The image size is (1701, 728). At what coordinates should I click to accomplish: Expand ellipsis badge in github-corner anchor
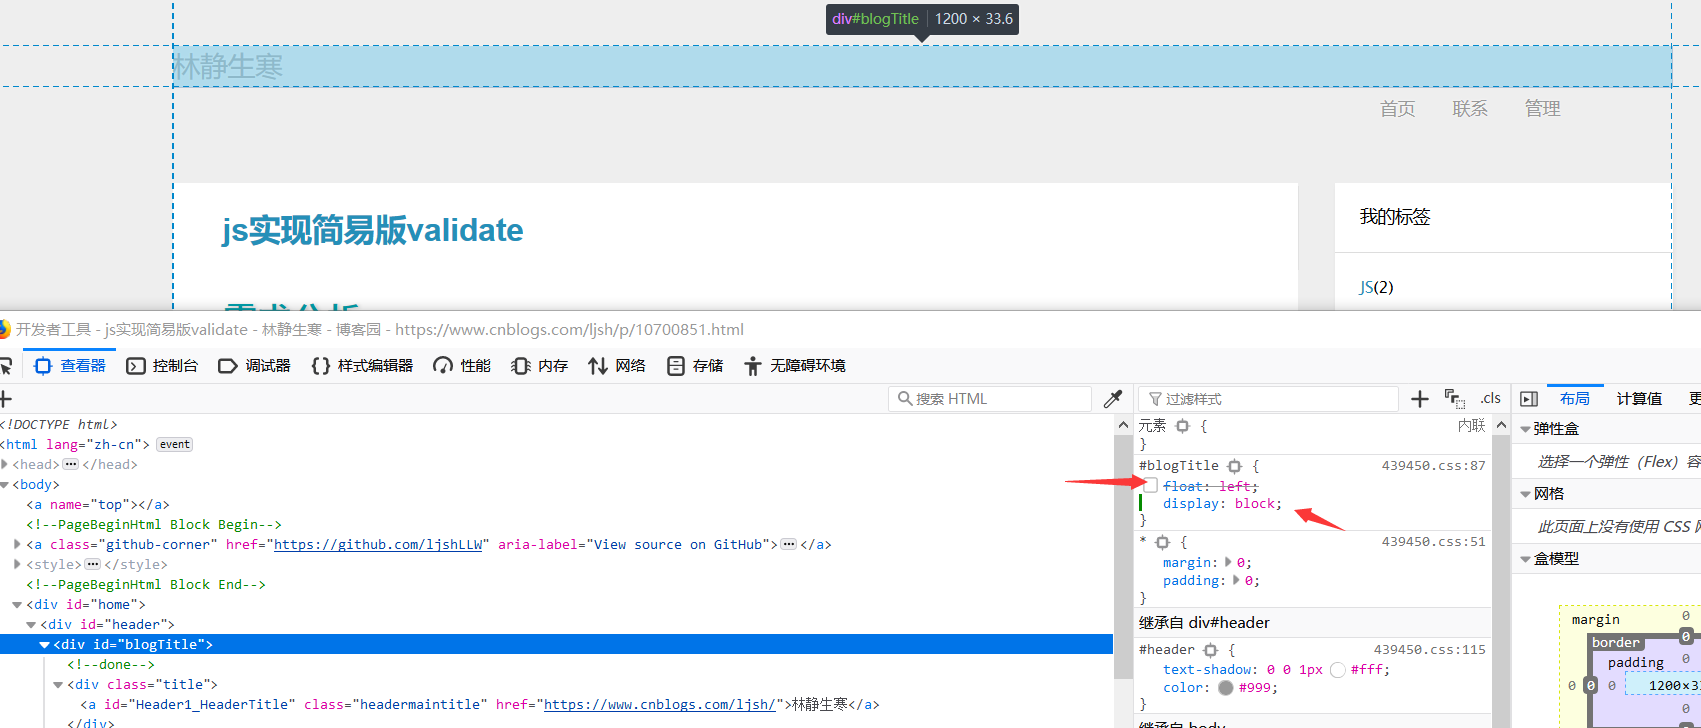click(789, 544)
